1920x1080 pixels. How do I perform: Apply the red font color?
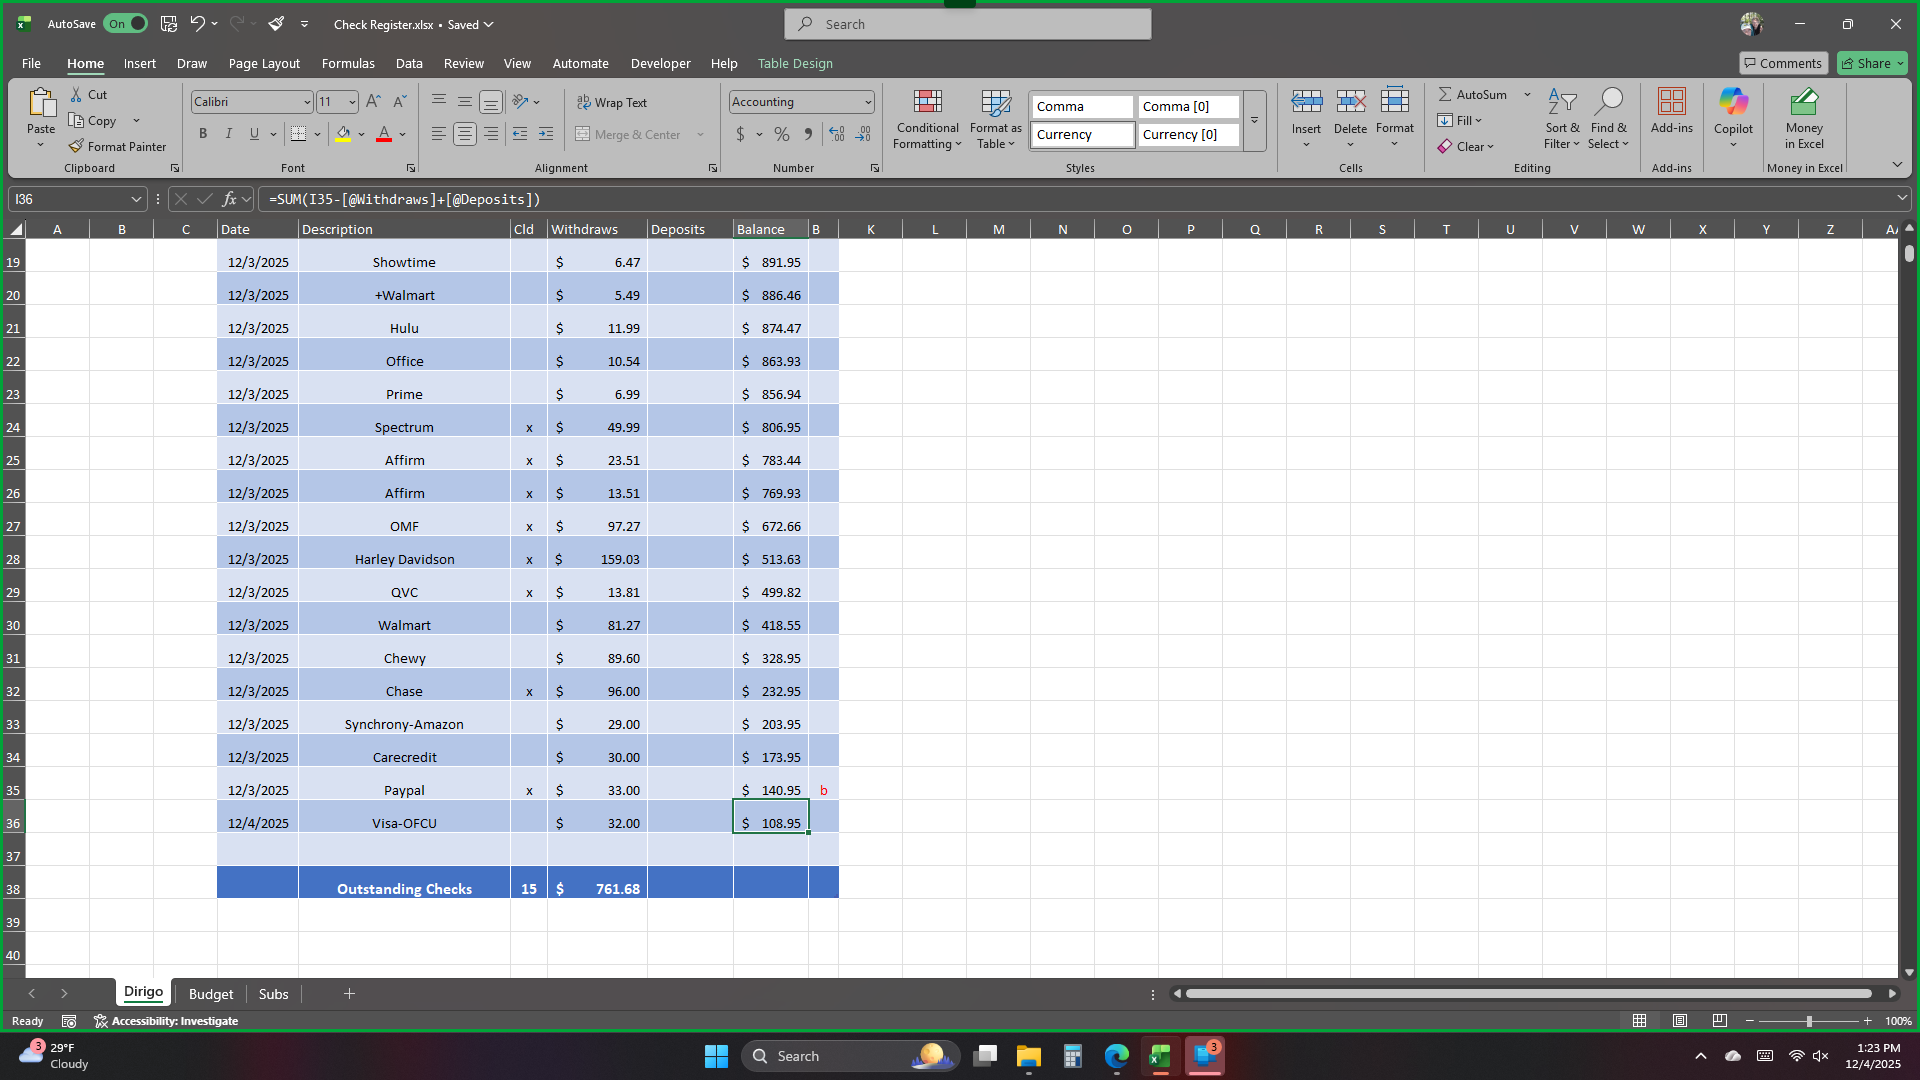click(x=384, y=134)
